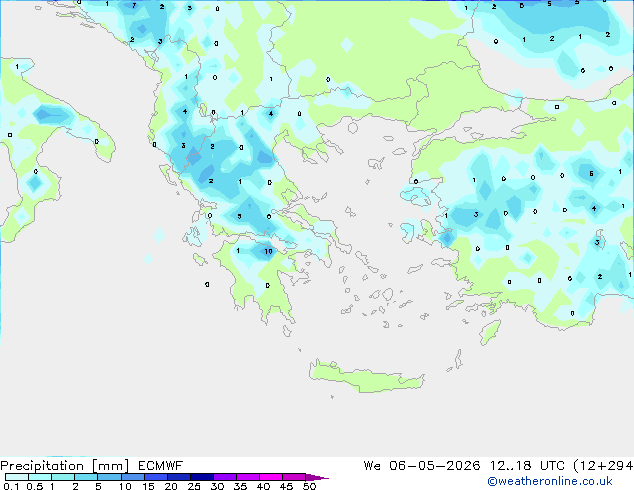Click the above-50 arrow tip of legend

pos(317,477)
